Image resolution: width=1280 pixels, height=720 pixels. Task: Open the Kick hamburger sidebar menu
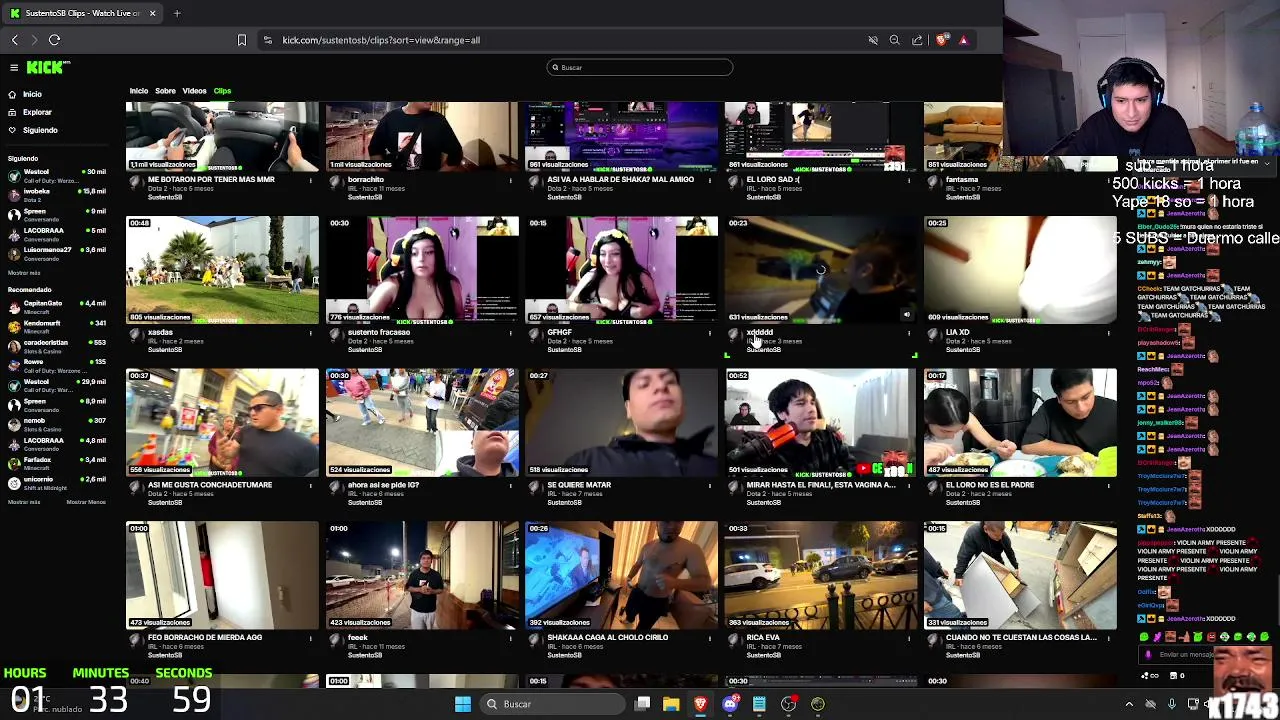[14, 67]
